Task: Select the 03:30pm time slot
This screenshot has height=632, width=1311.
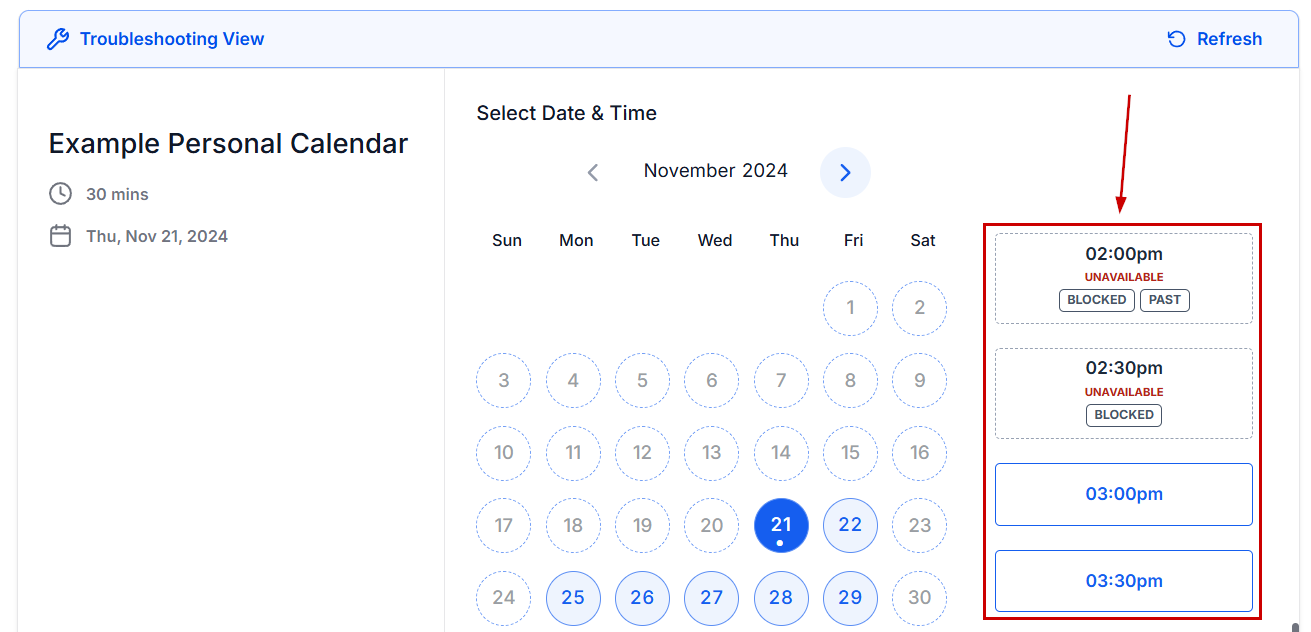Action: click(x=1123, y=581)
